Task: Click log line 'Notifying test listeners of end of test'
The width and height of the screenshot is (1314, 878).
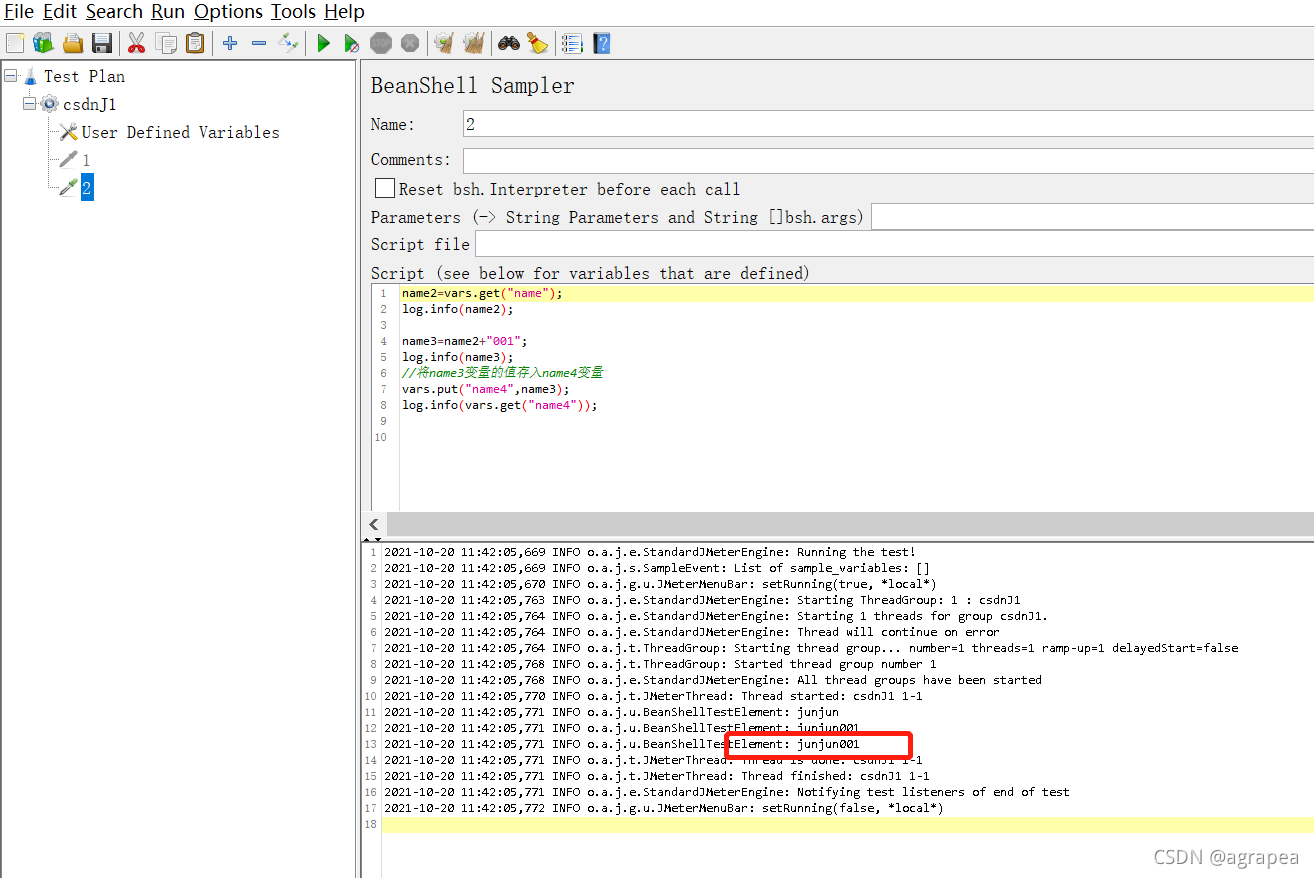Action: [x=727, y=792]
